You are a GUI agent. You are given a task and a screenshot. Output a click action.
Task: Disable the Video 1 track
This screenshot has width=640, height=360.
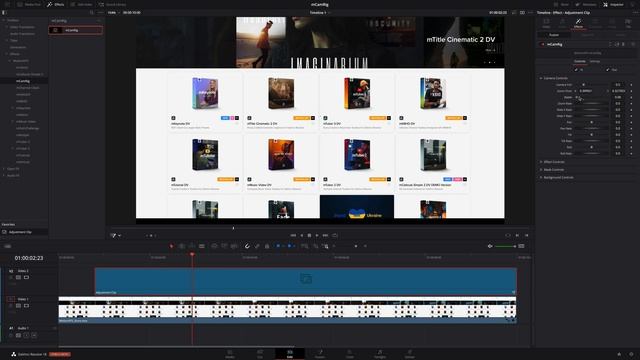[26, 306]
